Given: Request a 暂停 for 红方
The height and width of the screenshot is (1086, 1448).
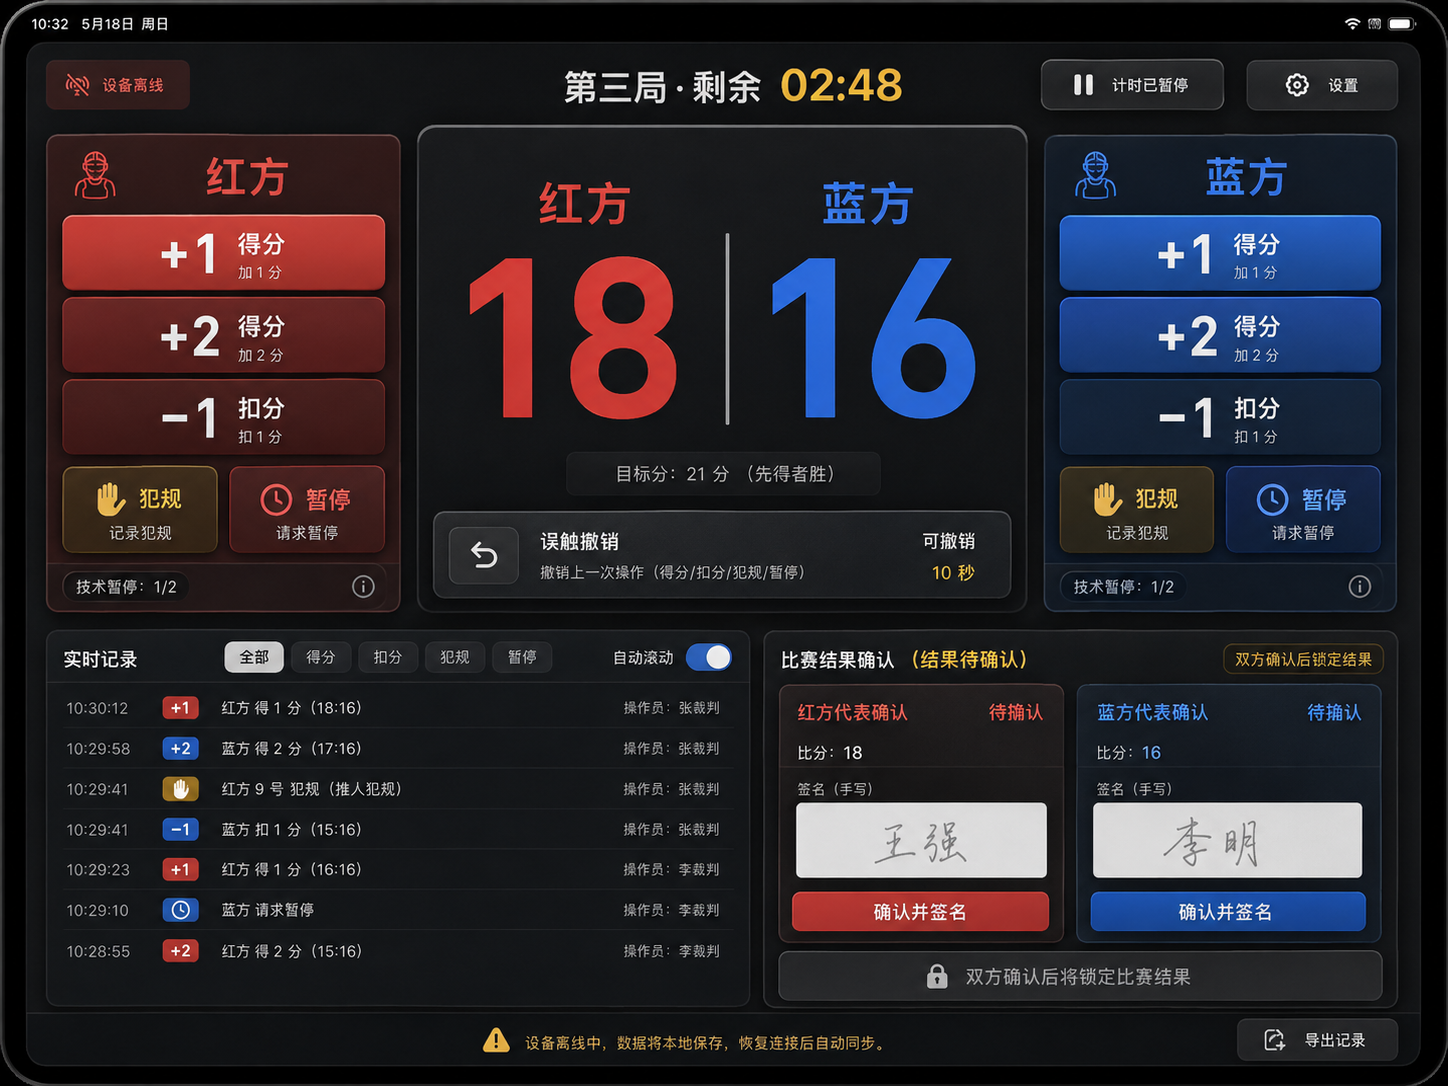Looking at the screenshot, I should [x=307, y=509].
